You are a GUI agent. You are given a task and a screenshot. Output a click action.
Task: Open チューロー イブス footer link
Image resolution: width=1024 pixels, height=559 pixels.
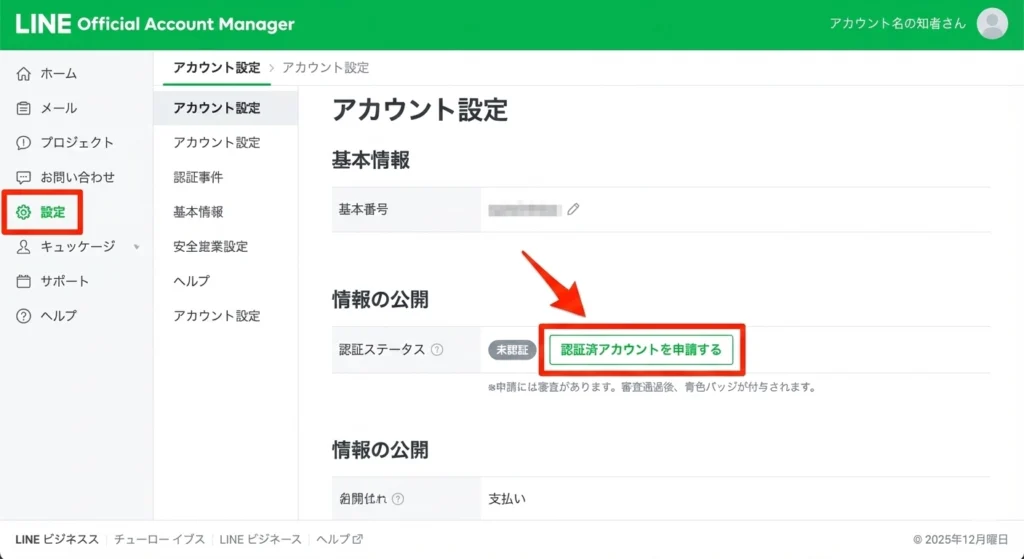pyautogui.click(x=159, y=539)
